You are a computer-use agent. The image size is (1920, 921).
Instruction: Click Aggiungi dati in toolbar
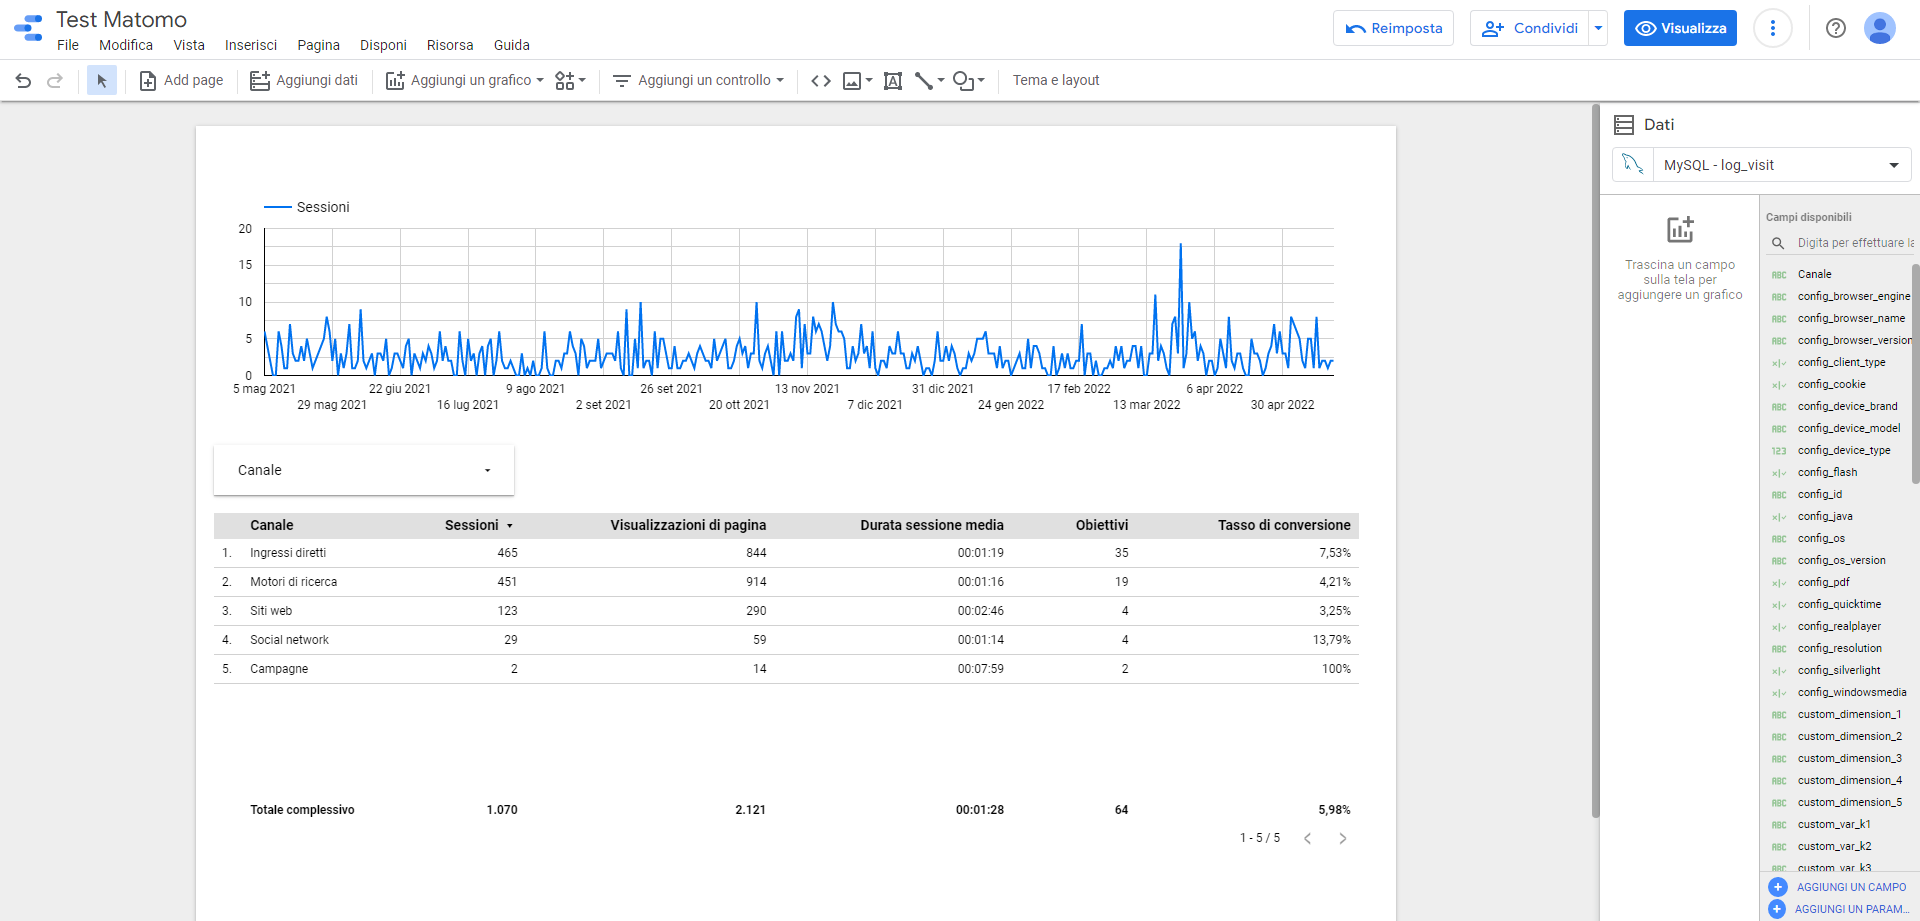click(304, 81)
